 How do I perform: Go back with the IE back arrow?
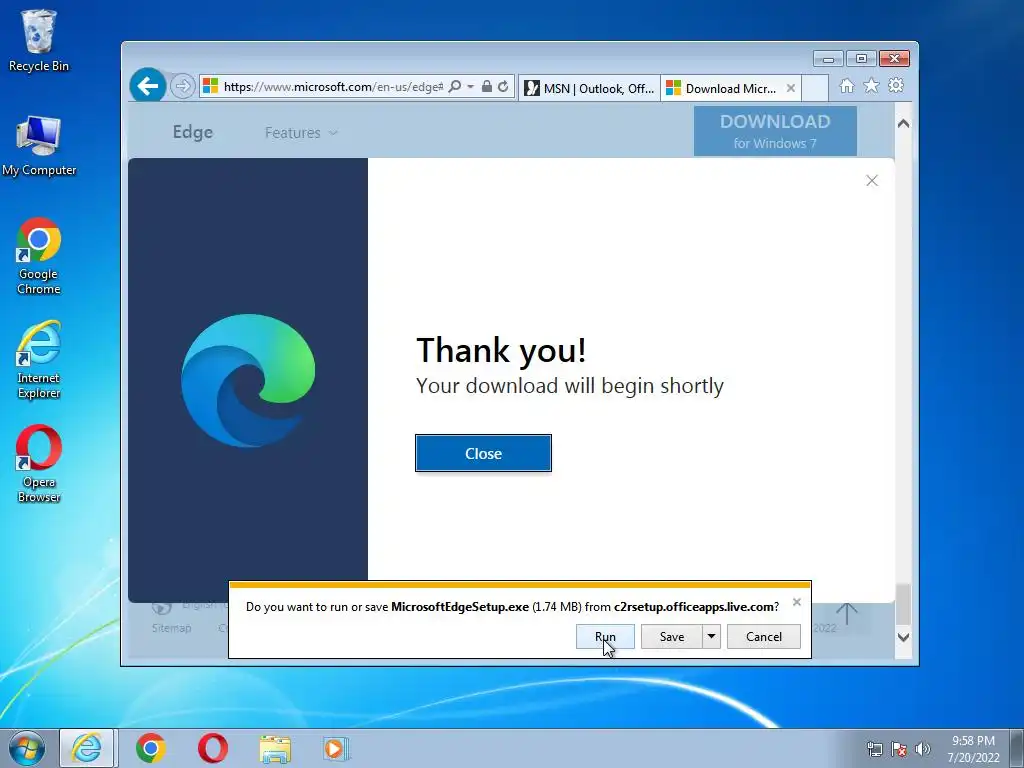(148, 86)
